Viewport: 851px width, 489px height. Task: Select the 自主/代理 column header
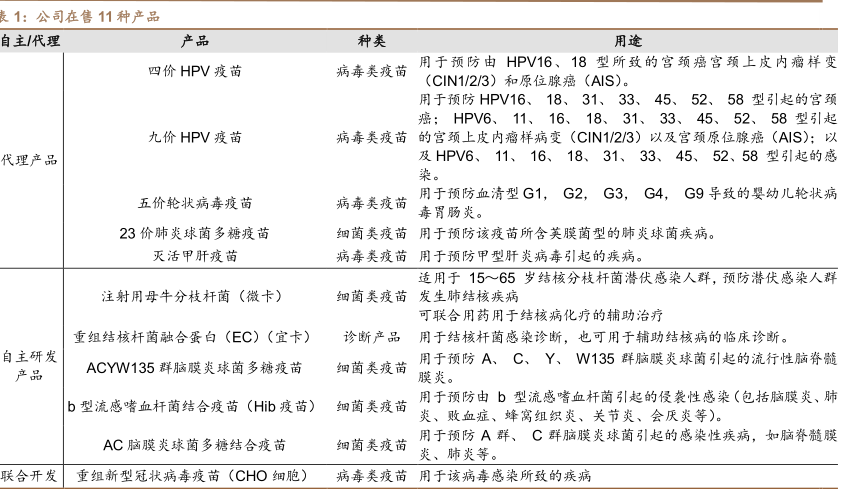[x=29, y=41]
